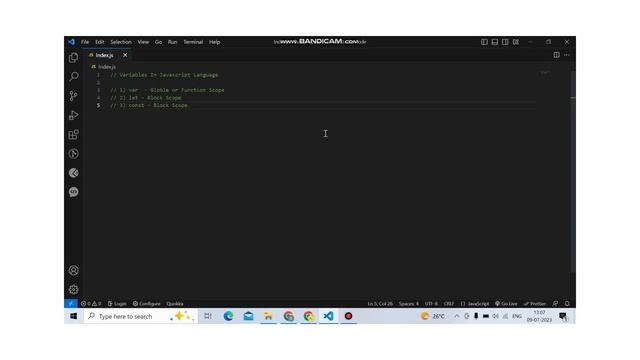This screenshot has height=360, width=640.
Task: Open the Explorer view in activity bar
Action: pos(73,58)
